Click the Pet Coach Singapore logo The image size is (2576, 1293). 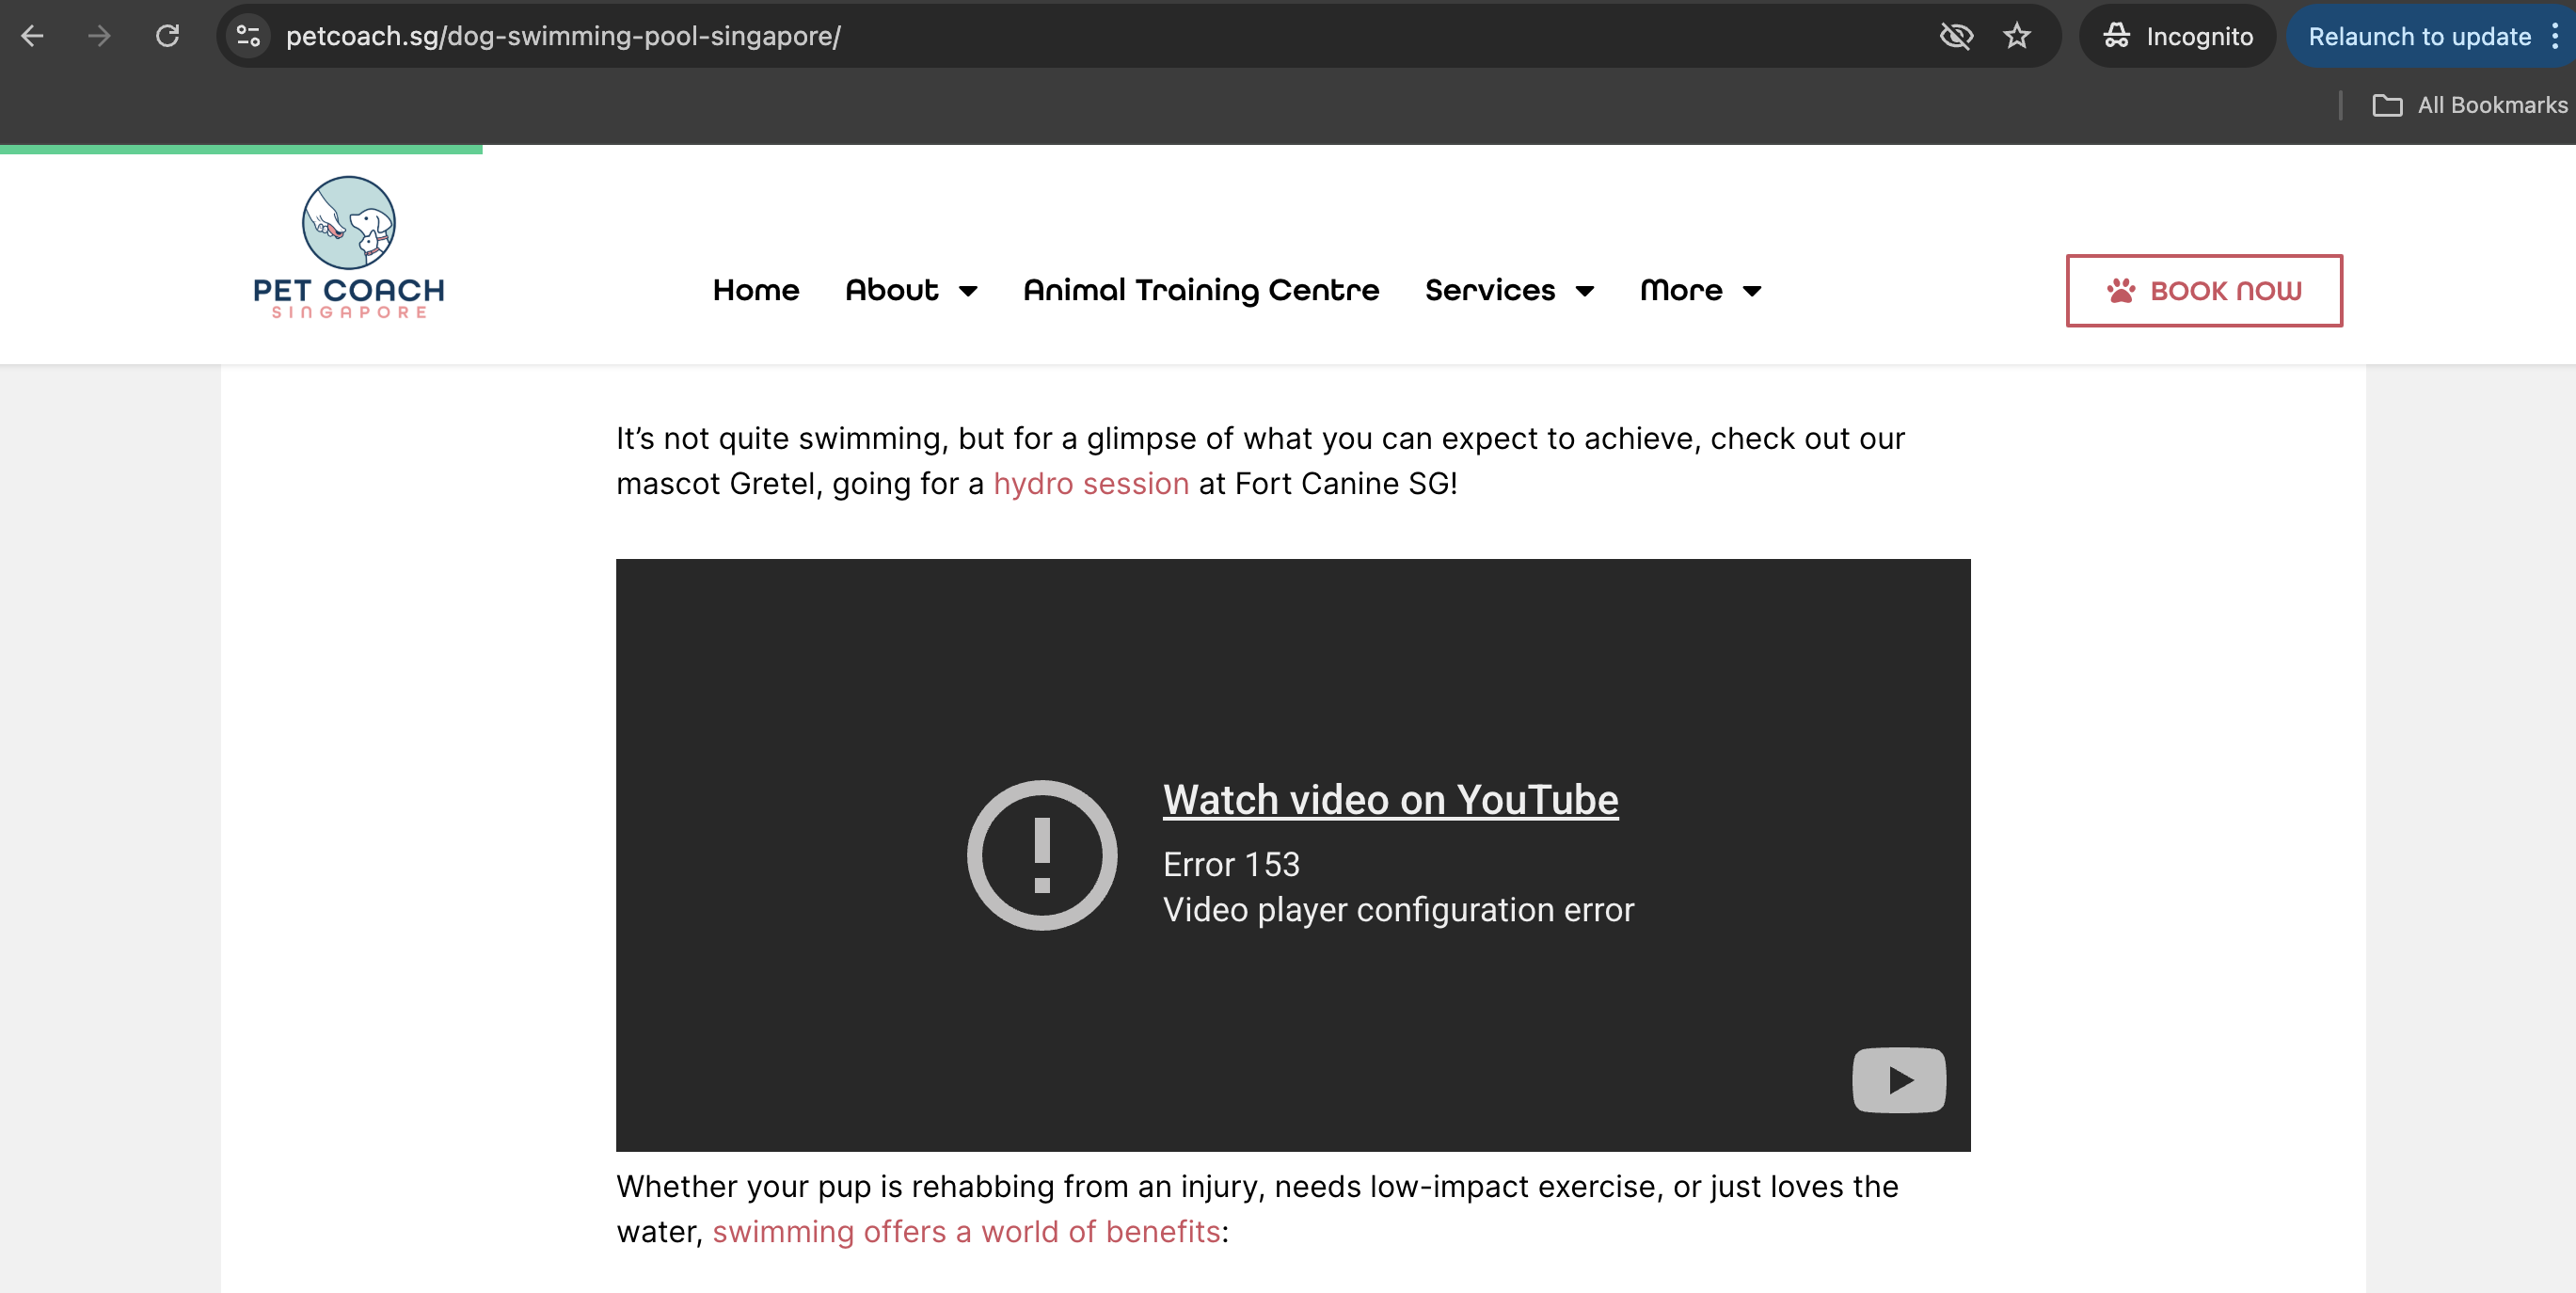click(x=348, y=247)
